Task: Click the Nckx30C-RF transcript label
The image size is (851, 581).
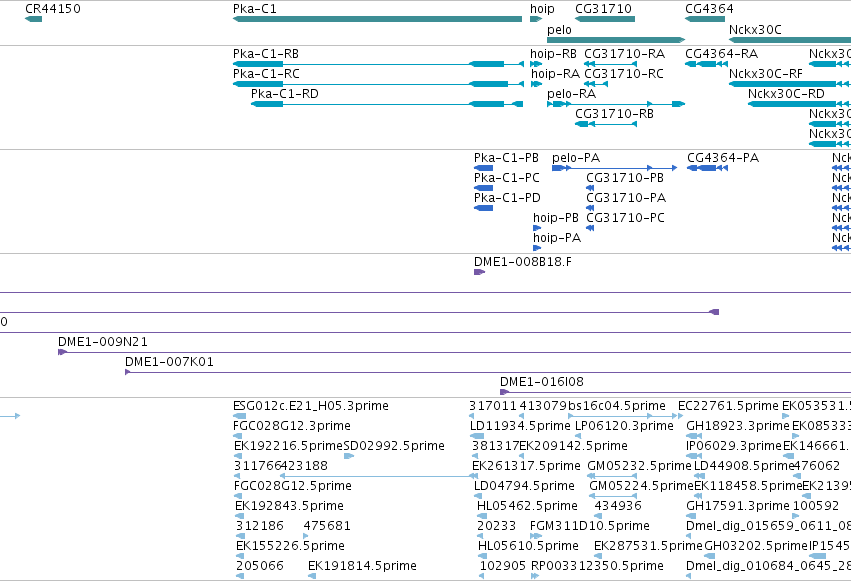Action: (x=765, y=74)
